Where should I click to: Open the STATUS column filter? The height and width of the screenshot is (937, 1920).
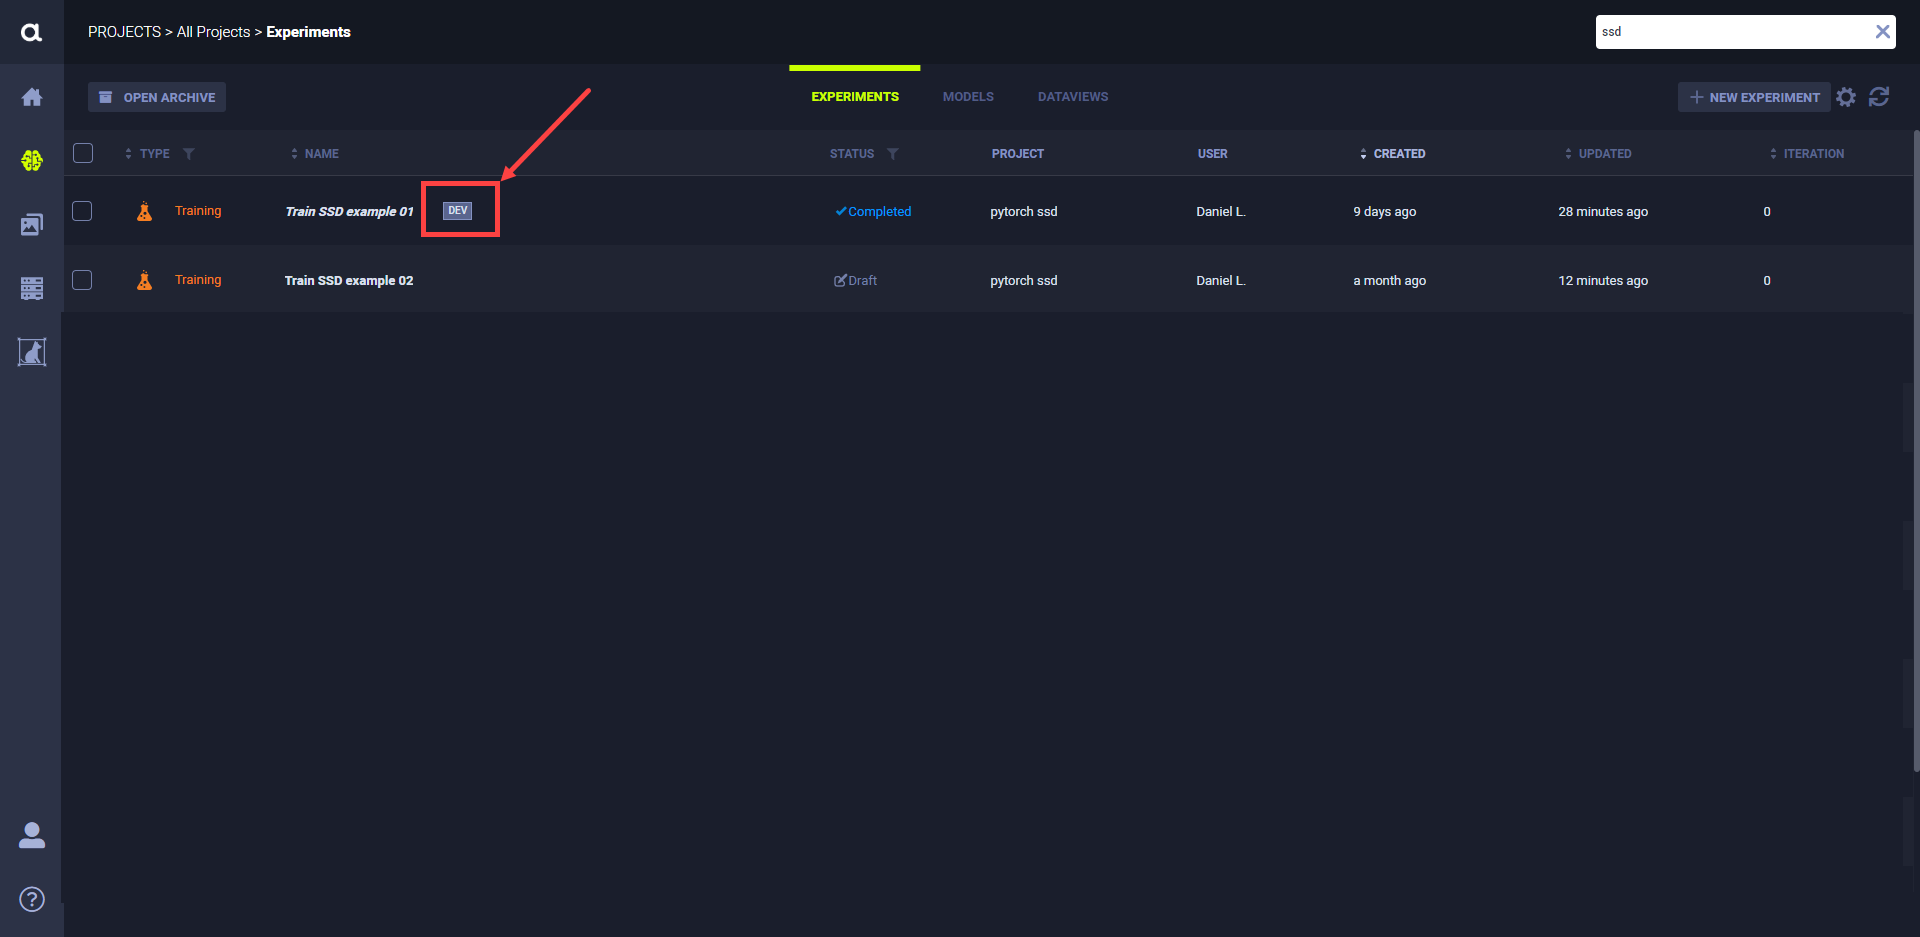tap(893, 154)
